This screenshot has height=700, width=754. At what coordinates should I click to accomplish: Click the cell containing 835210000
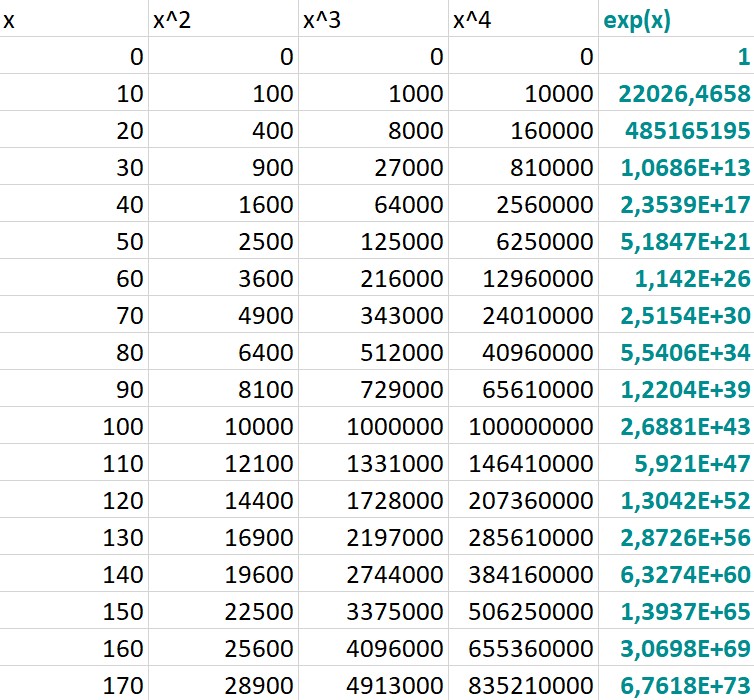coord(524,684)
